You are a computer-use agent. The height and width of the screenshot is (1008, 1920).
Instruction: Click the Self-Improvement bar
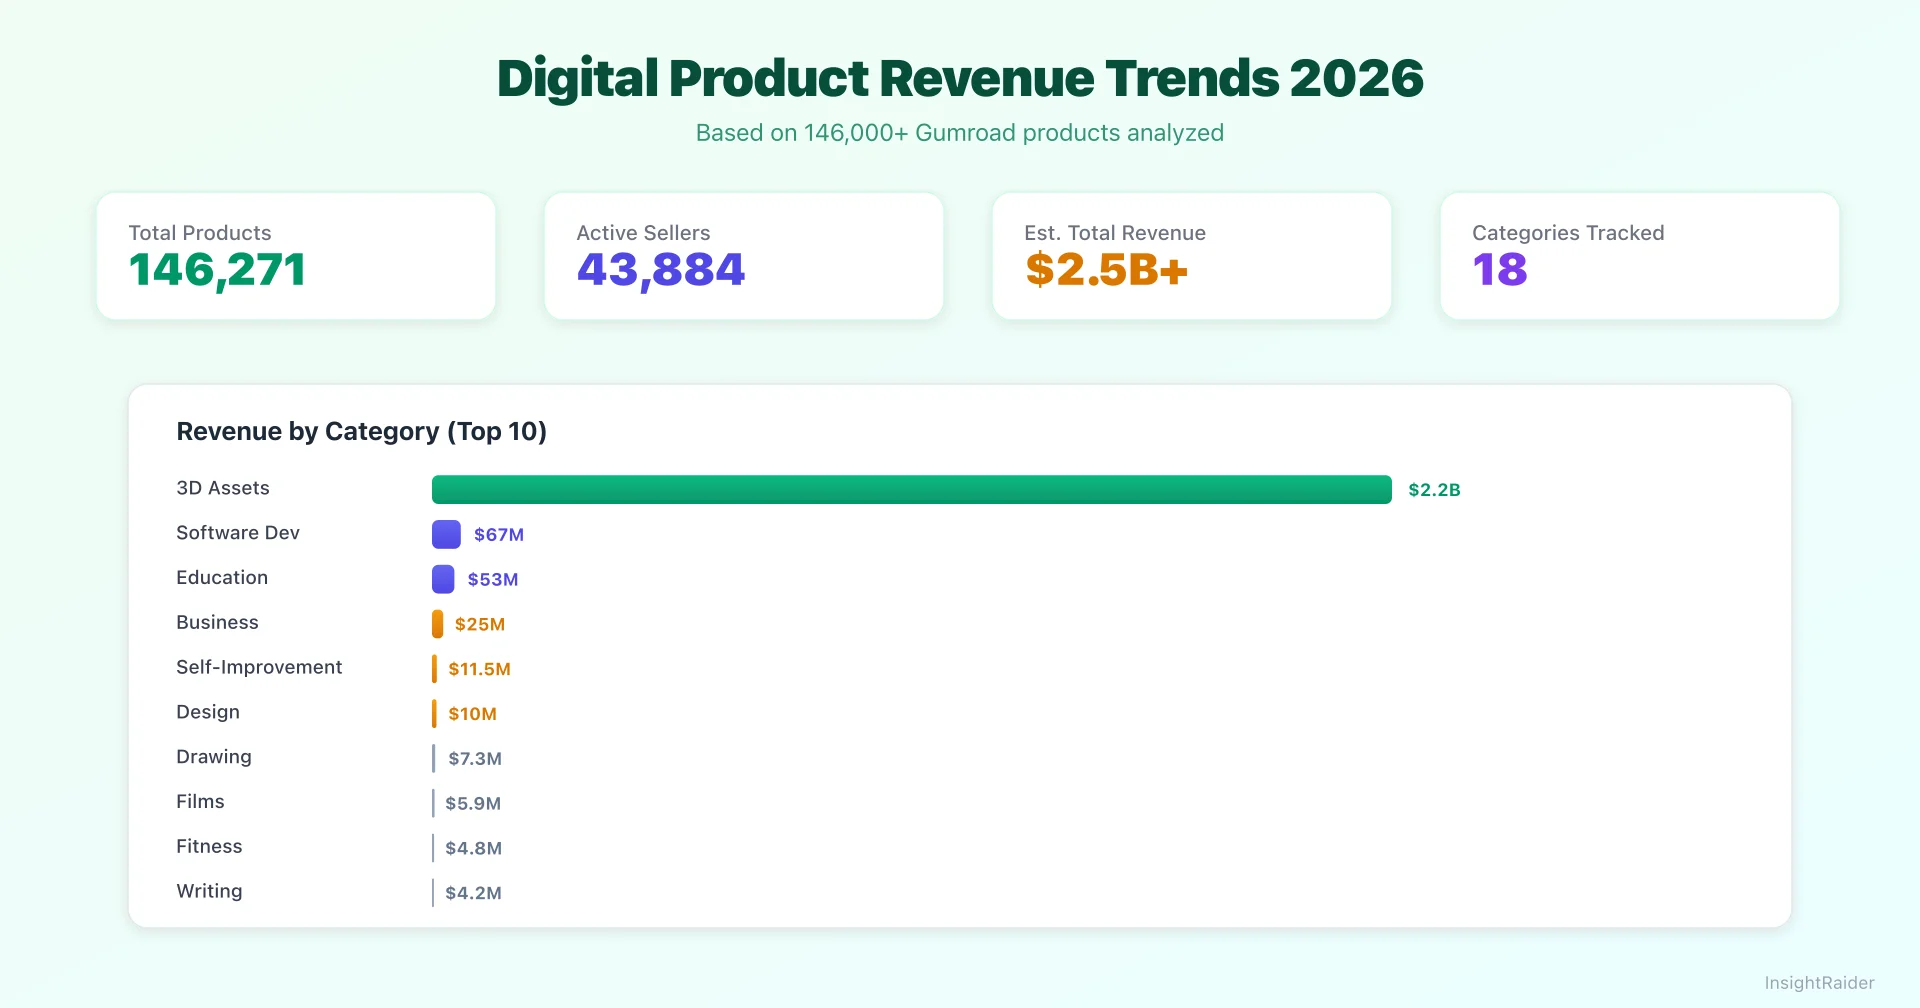434,668
